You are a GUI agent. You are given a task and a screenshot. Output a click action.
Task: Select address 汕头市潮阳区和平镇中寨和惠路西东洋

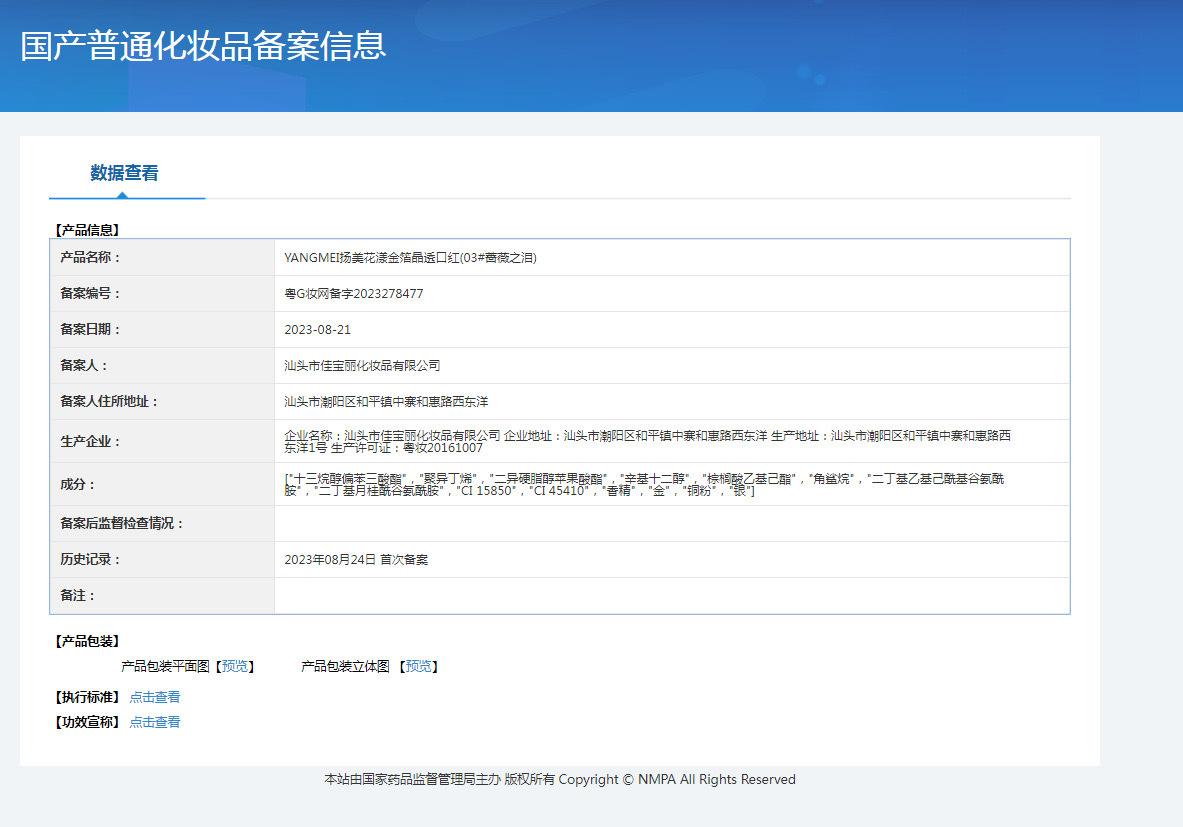click(386, 401)
